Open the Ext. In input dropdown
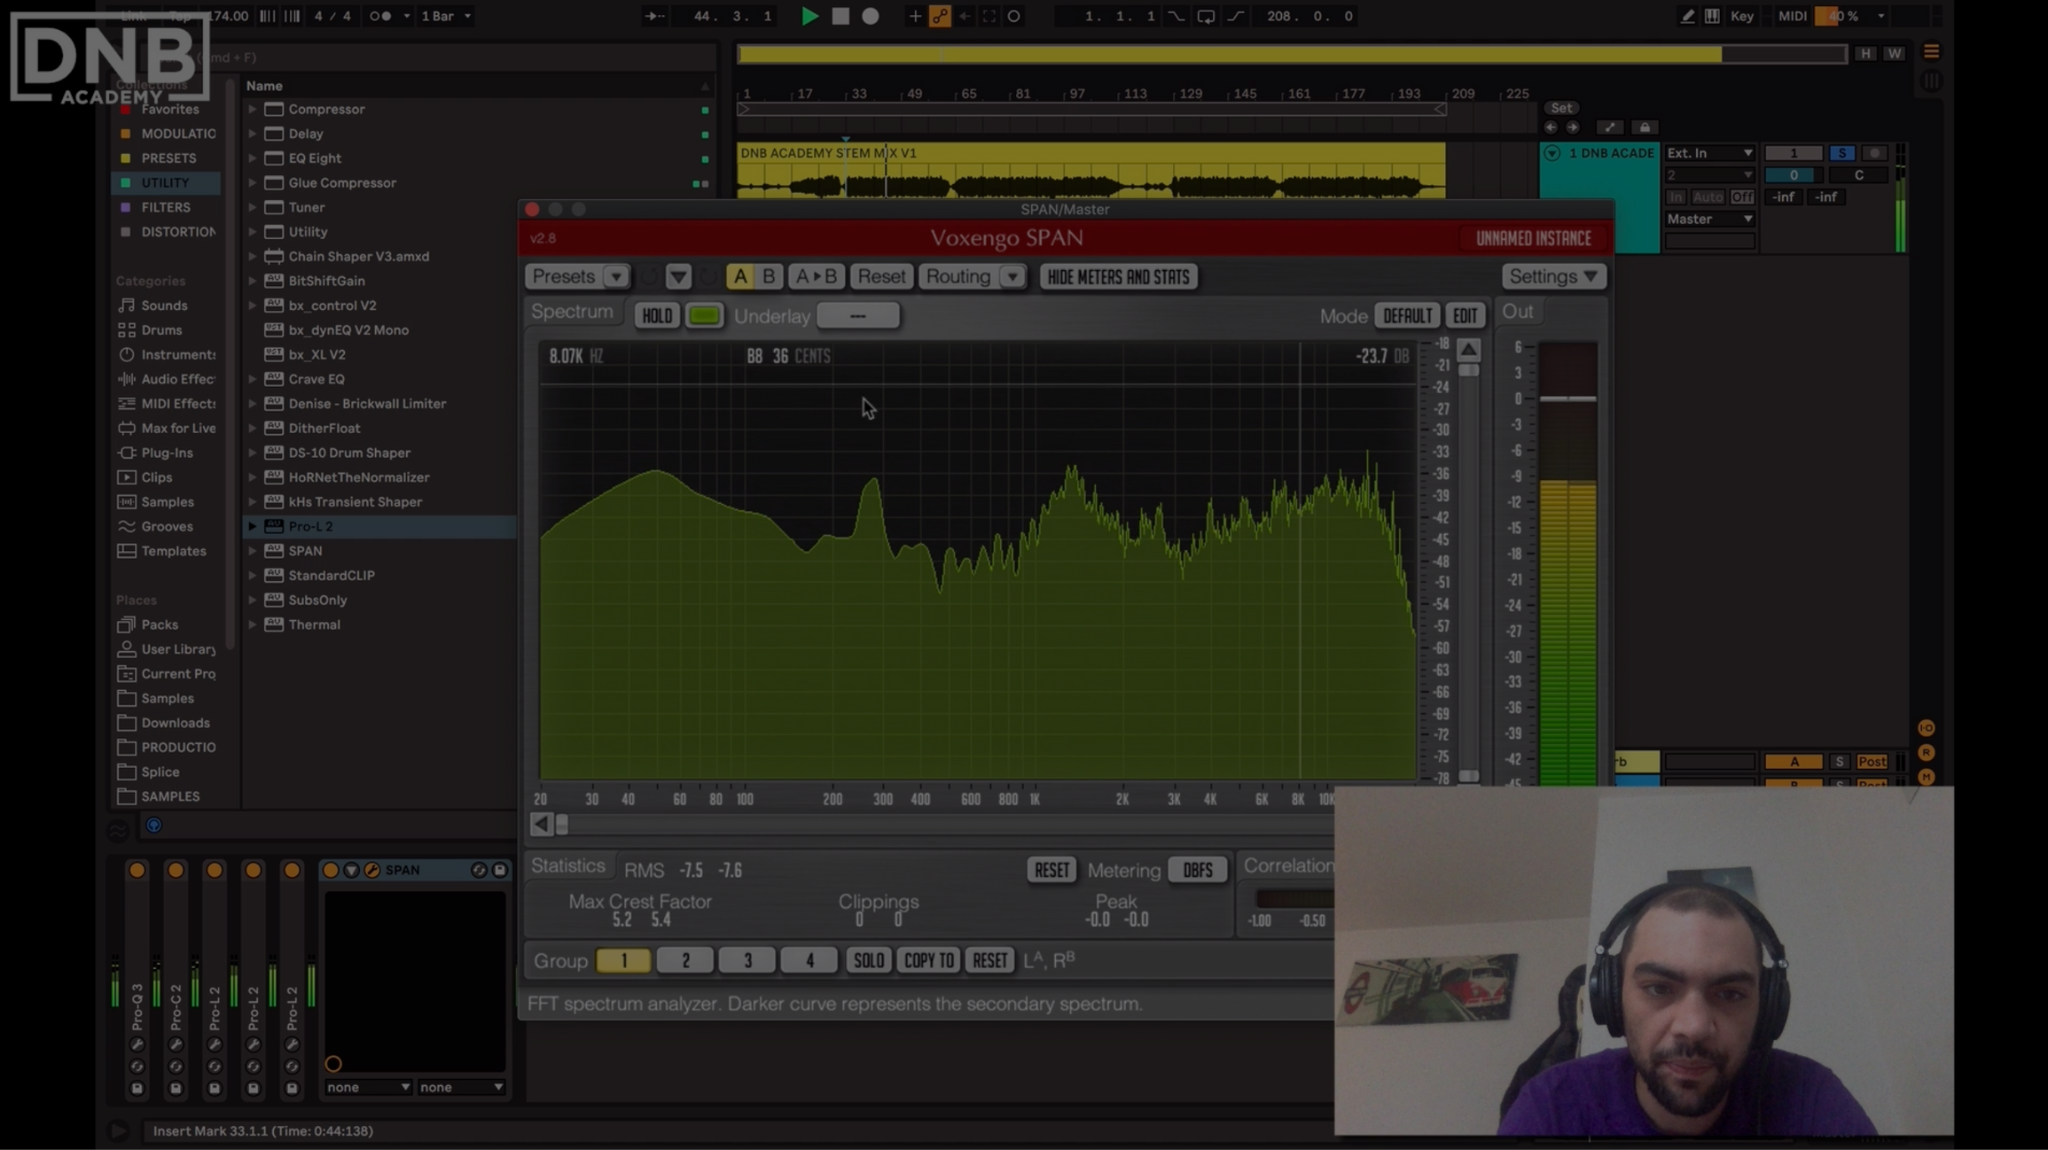Image resolution: width=2048 pixels, height=1150 pixels. tap(1709, 153)
